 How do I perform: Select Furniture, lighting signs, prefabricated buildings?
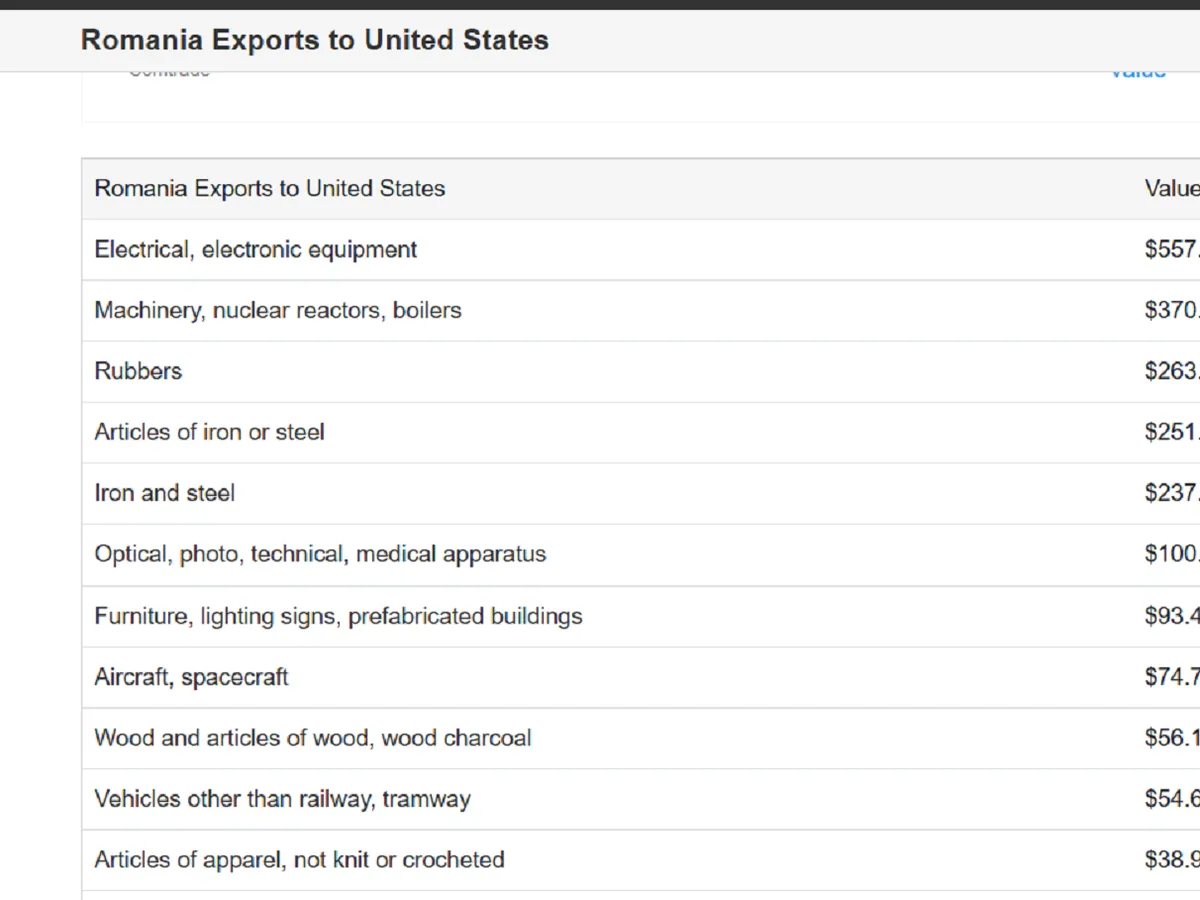(338, 616)
